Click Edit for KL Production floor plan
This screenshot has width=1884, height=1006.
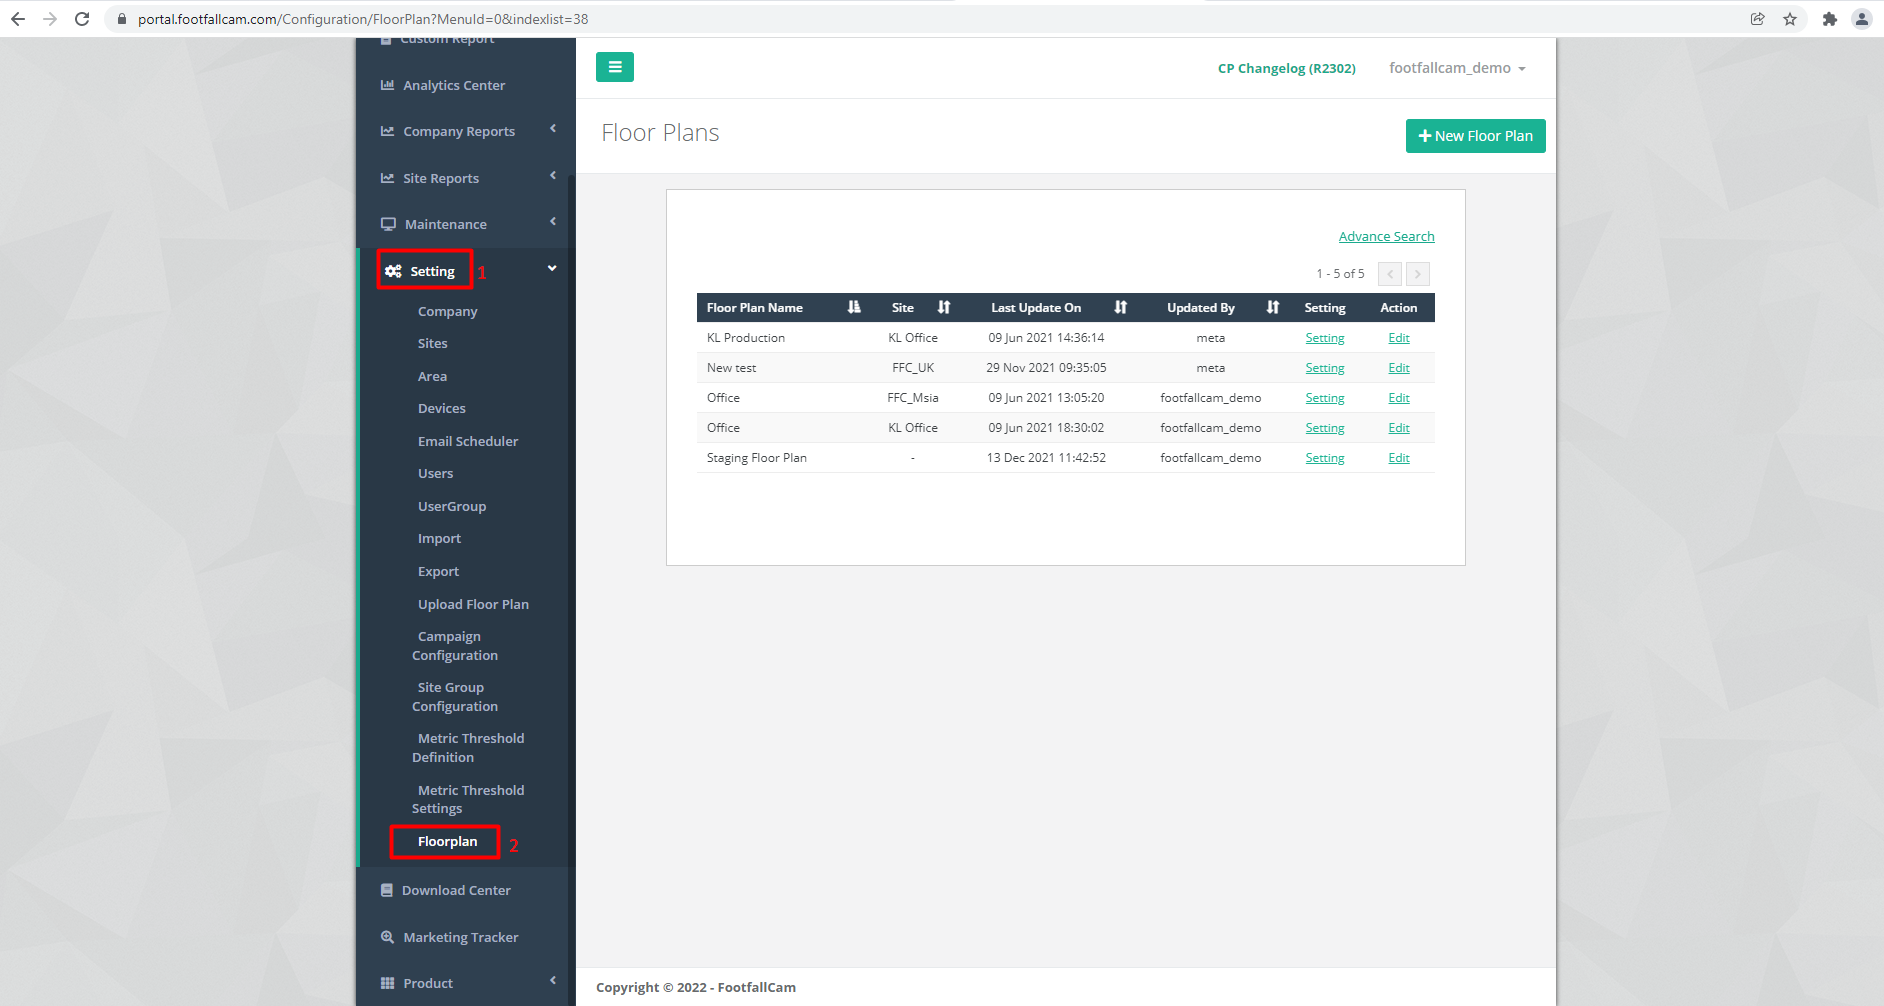tap(1398, 338)
